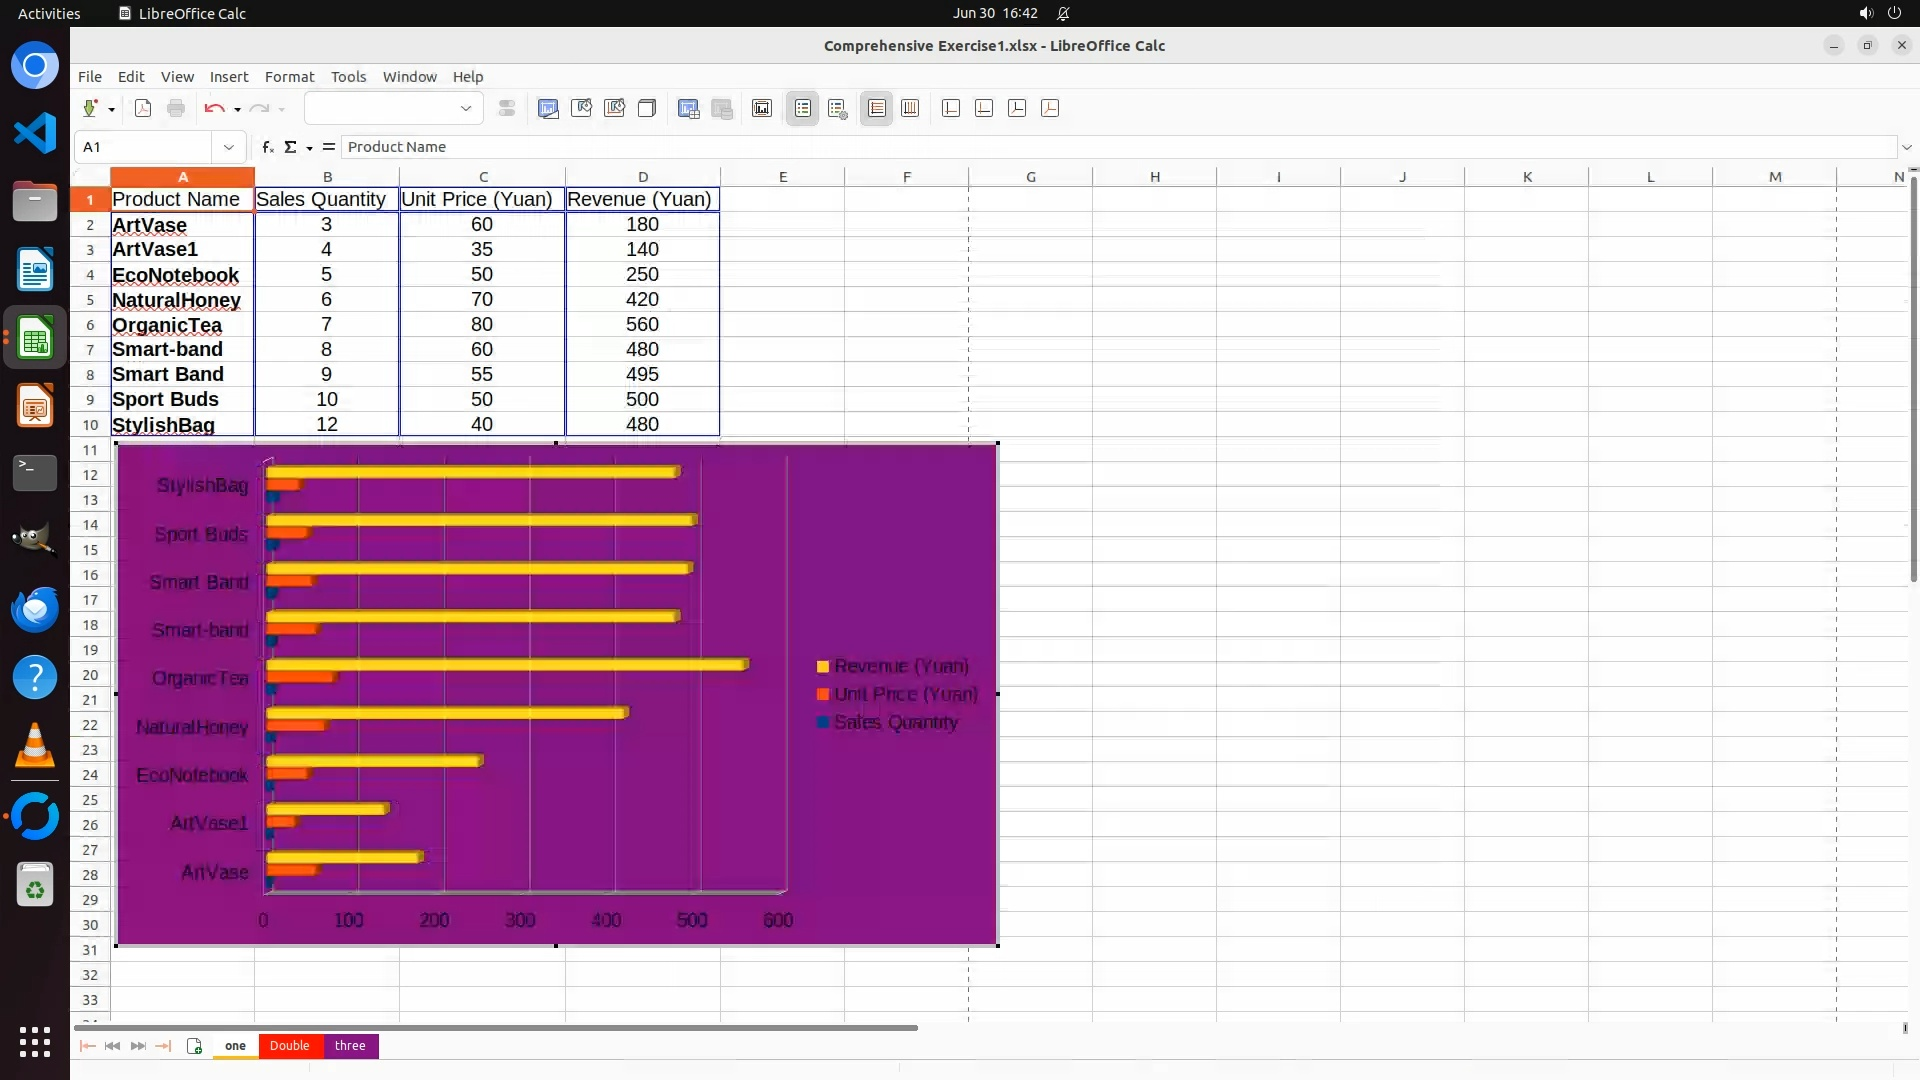1920x1080 pixels.
Task: Open the chart Data Ranges icon
Action: tap(689, 108)
